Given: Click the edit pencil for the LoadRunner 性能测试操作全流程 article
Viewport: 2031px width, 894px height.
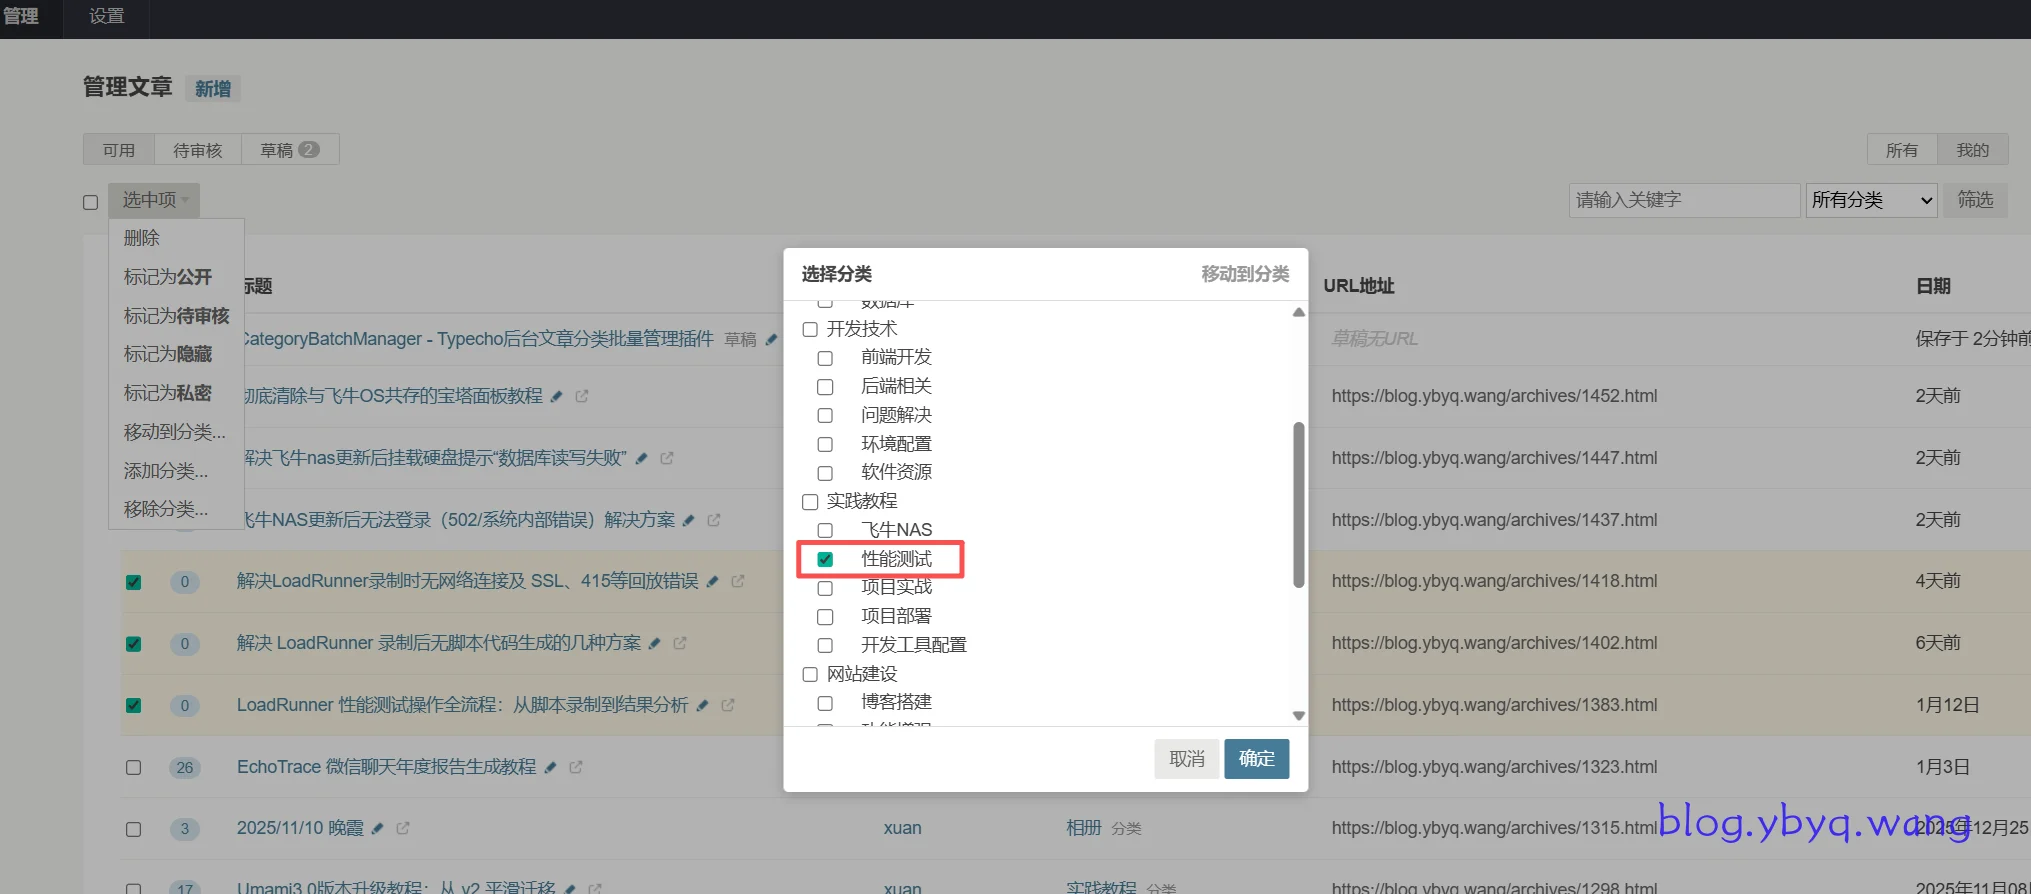Looking at the screenshot, I should pyautogui.click(x=703, y=705).
